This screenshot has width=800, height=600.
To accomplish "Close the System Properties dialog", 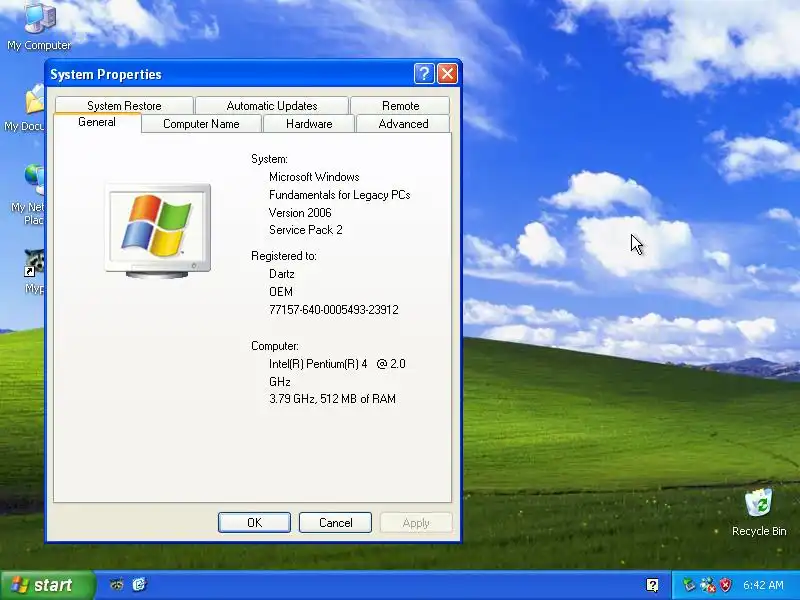I will 447,74.
